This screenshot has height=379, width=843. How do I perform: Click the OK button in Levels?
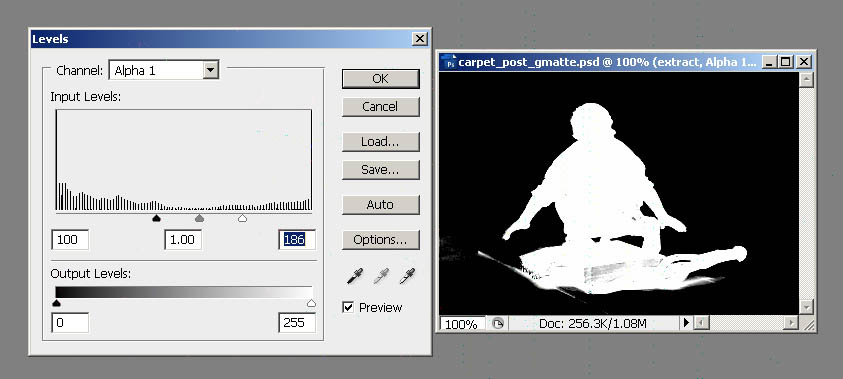pos(380,78)
